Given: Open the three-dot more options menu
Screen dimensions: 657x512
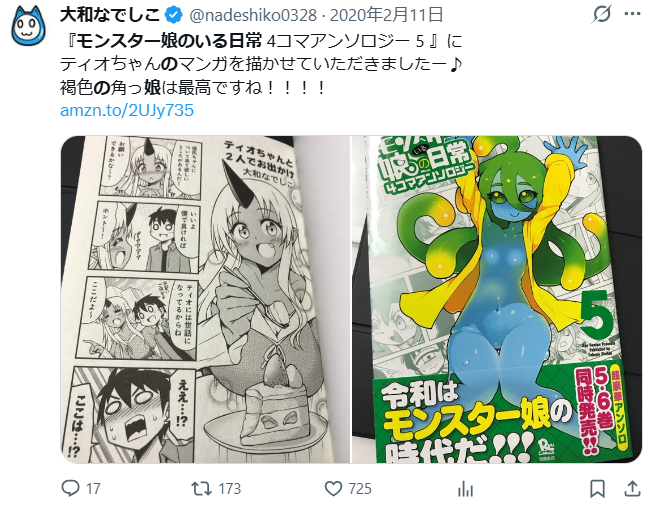Looking at the screenshot, I should [x=632, y=14].
